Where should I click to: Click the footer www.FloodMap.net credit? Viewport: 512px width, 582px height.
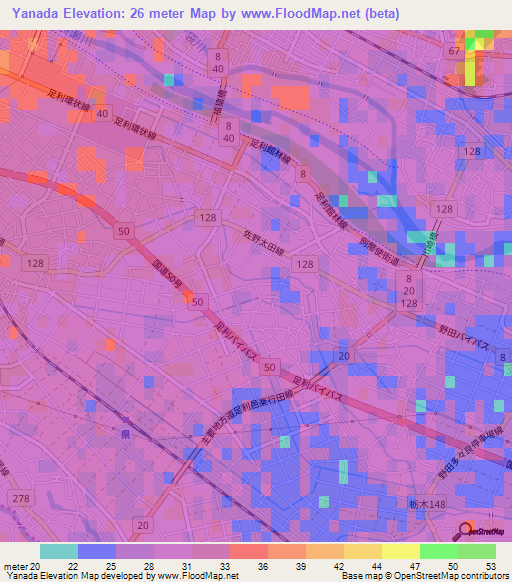point(198,576)
